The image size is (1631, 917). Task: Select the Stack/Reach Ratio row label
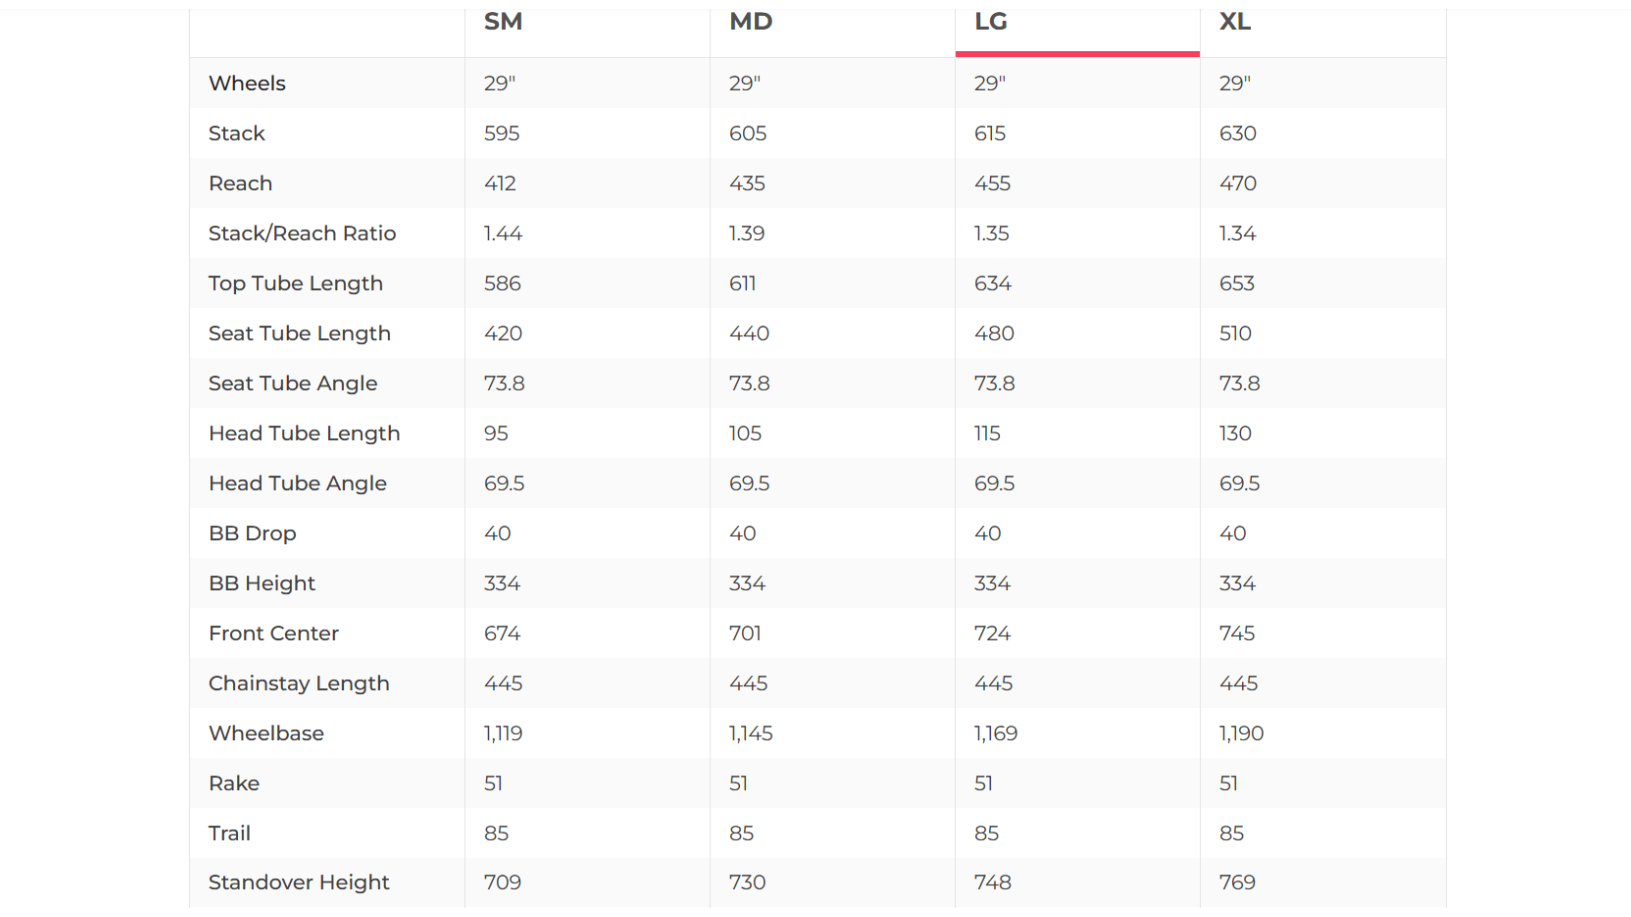tap(302, 233)
